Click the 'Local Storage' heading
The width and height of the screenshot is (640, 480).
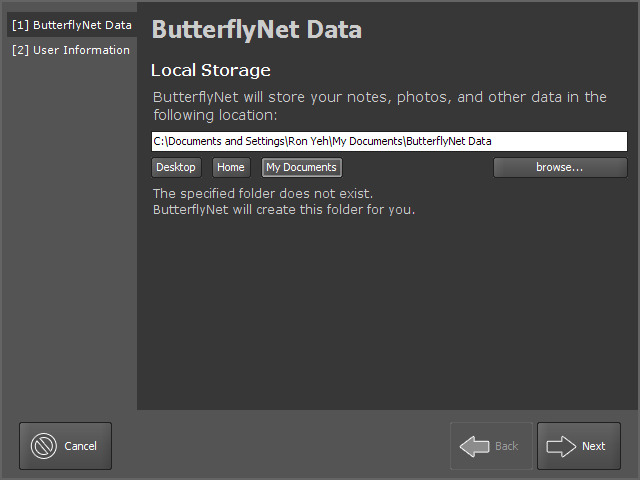pos(211,70)
